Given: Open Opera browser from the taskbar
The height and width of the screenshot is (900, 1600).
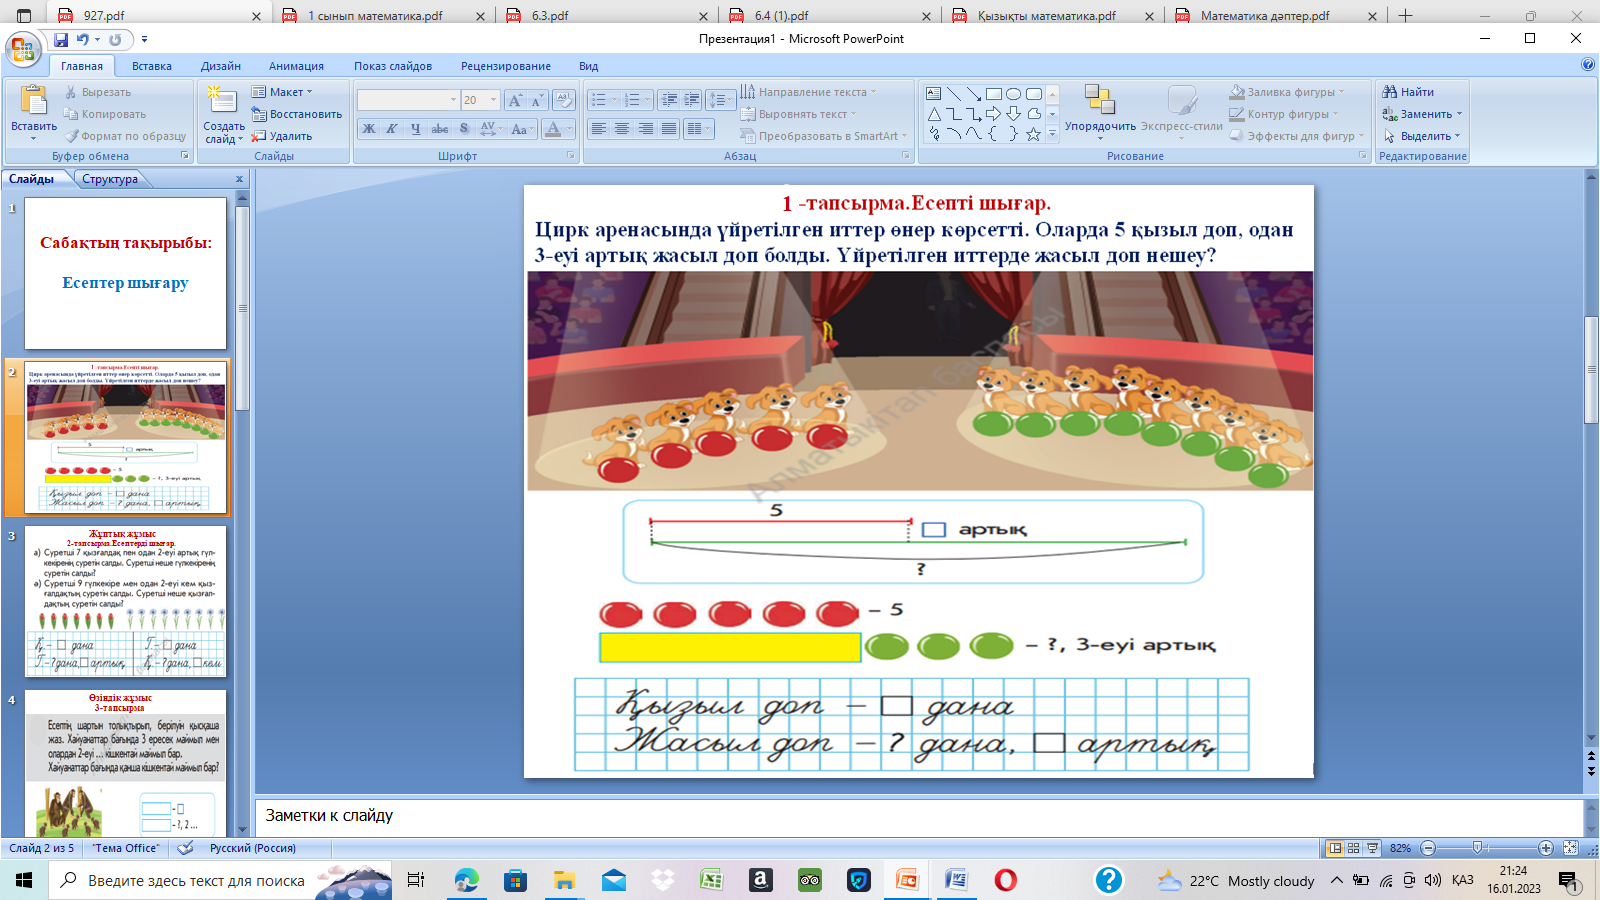Looking at the screenshot, I should point(1006,880).
